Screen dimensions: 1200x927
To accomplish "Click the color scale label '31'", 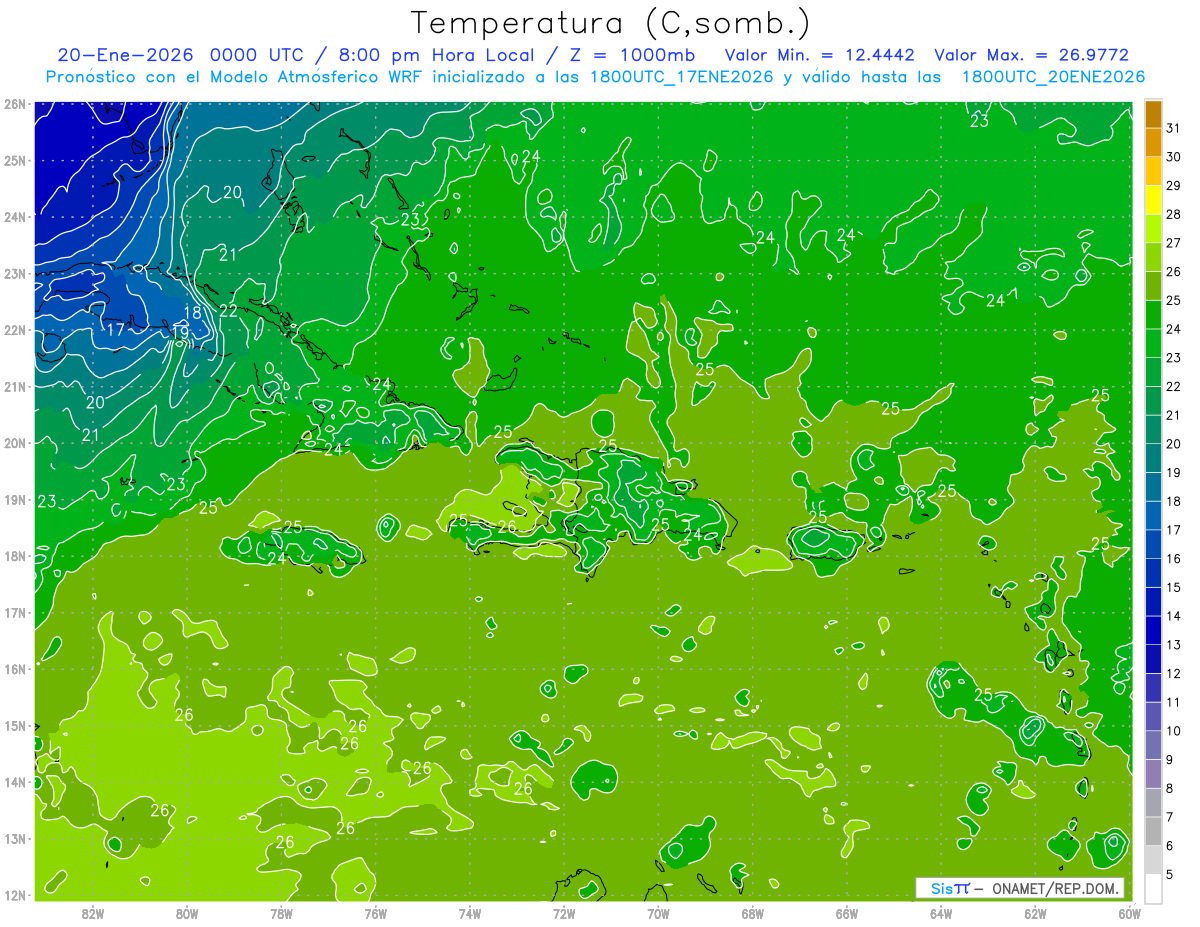I will click(x=1174, y=129).
